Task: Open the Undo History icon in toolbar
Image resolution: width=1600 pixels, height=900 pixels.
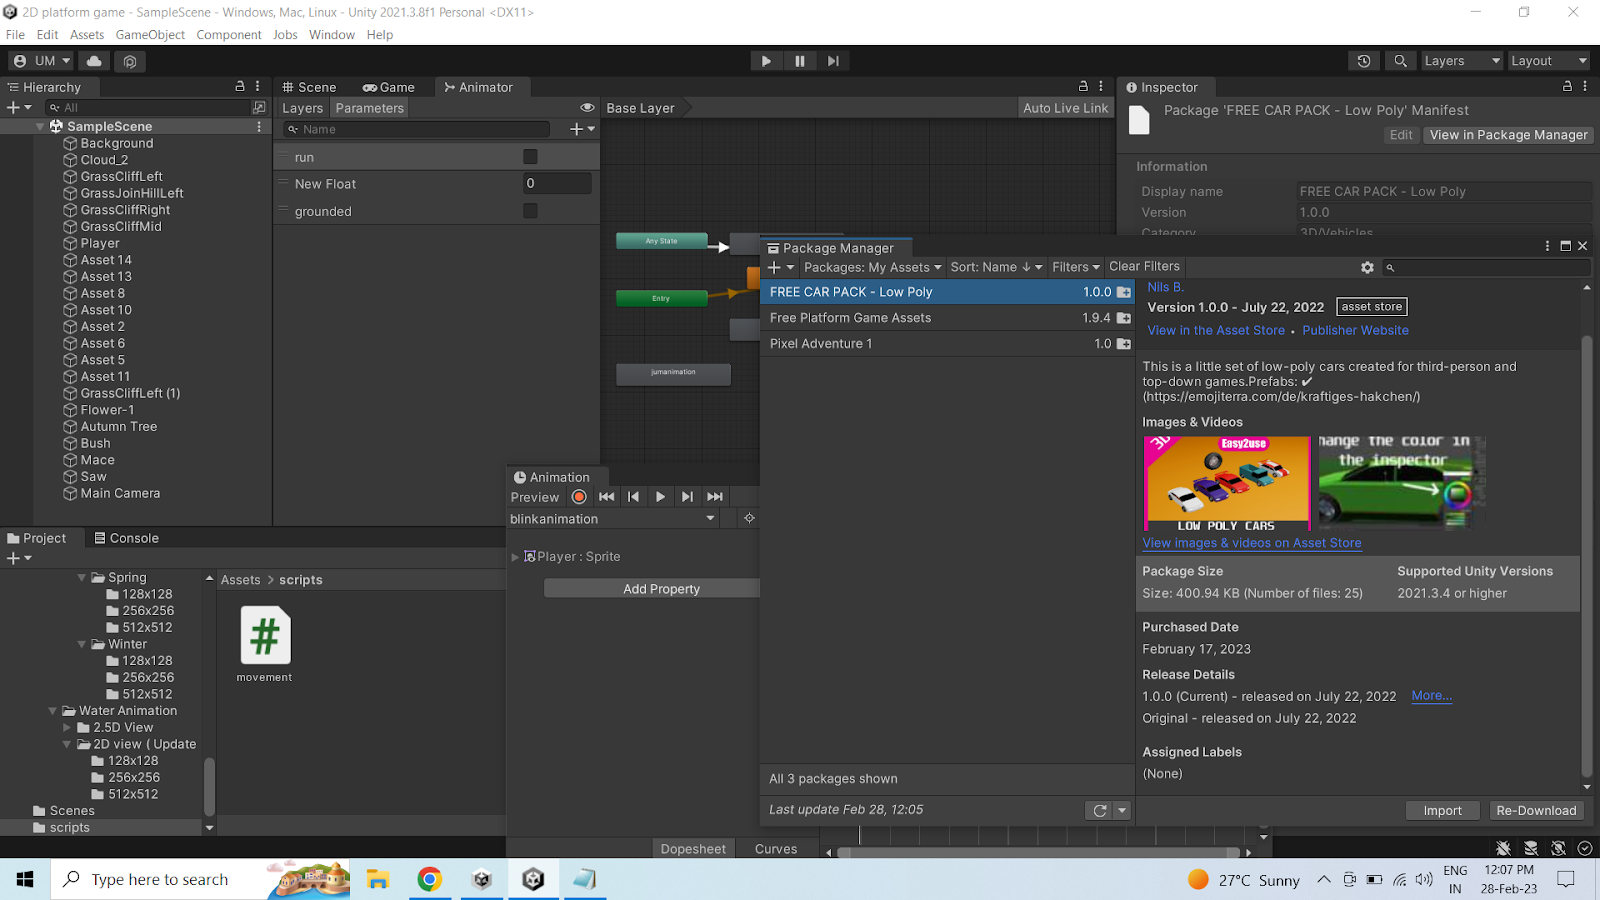Action: (1364, 61)
